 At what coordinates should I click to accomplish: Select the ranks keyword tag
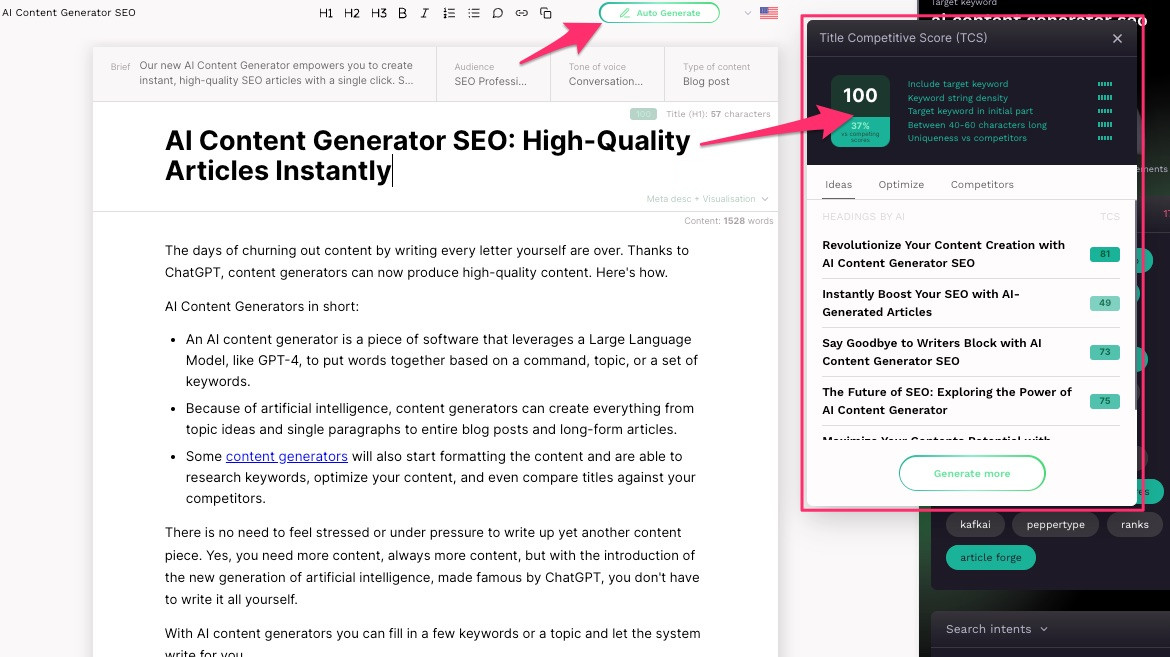tap(1134, 525)
